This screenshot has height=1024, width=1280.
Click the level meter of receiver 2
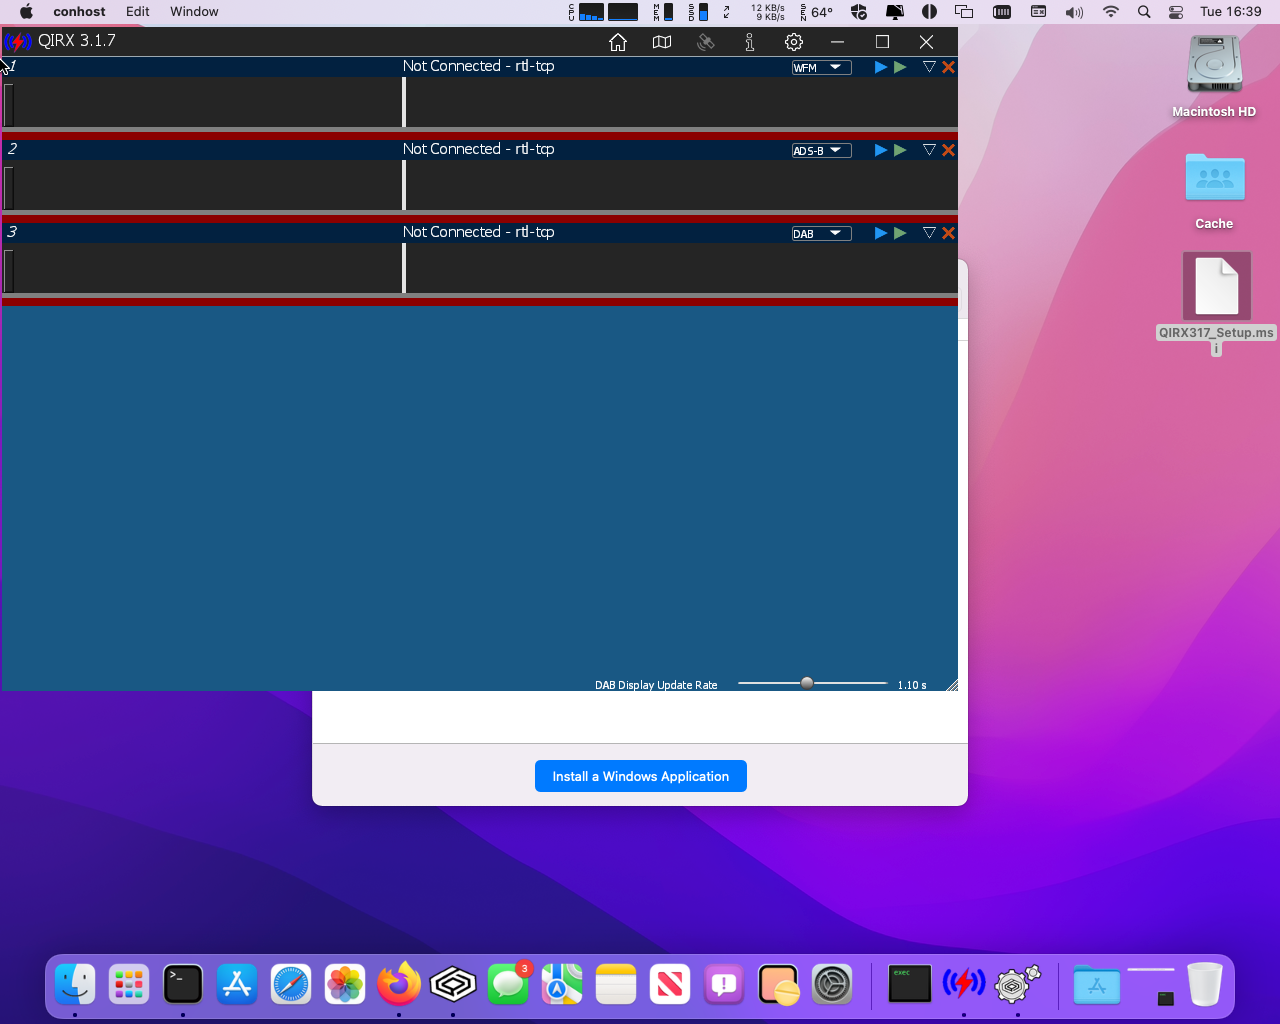(x=9, y=187)
